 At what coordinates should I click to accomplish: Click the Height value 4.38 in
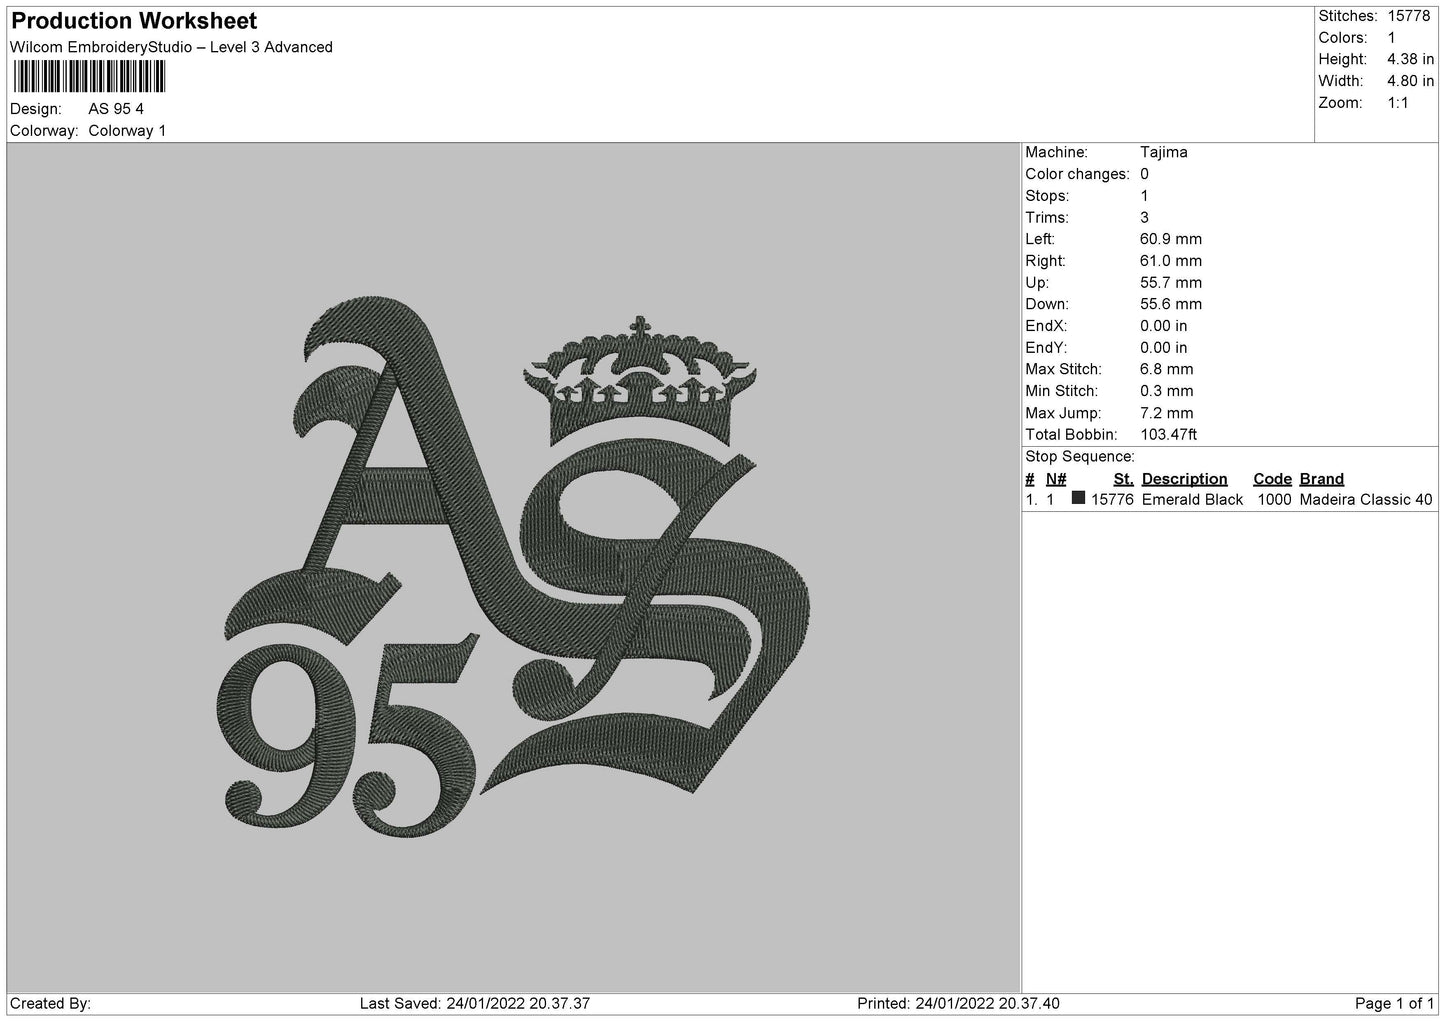[x=1410, y=60]
